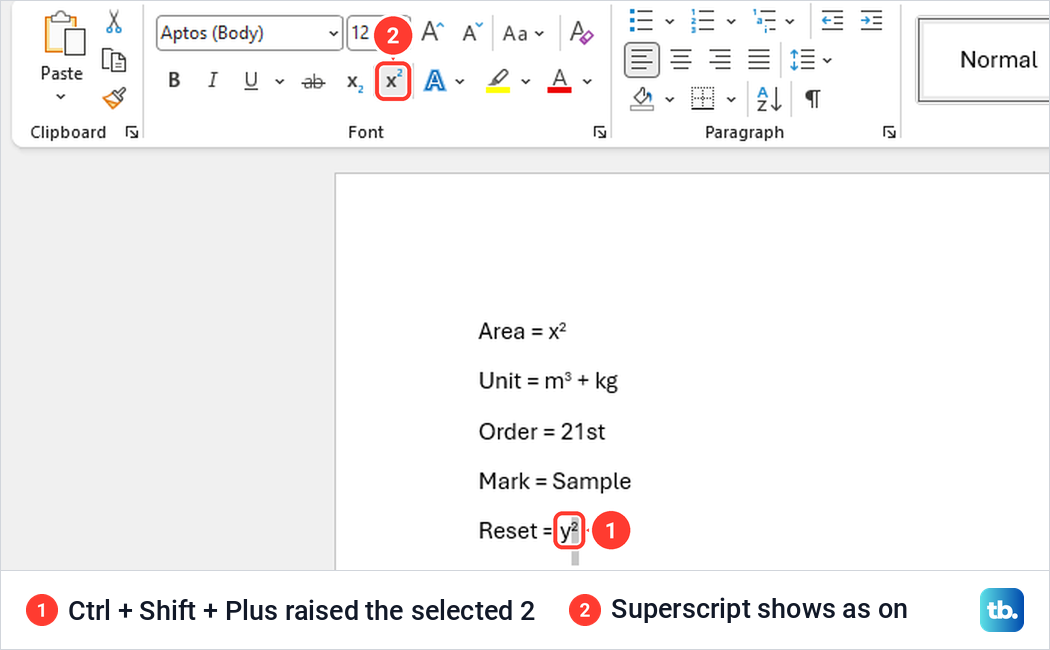Apply yellow text highlight color
Image resolution: width=1050 pixels, height=650 pixels.
tap(498, 80)
